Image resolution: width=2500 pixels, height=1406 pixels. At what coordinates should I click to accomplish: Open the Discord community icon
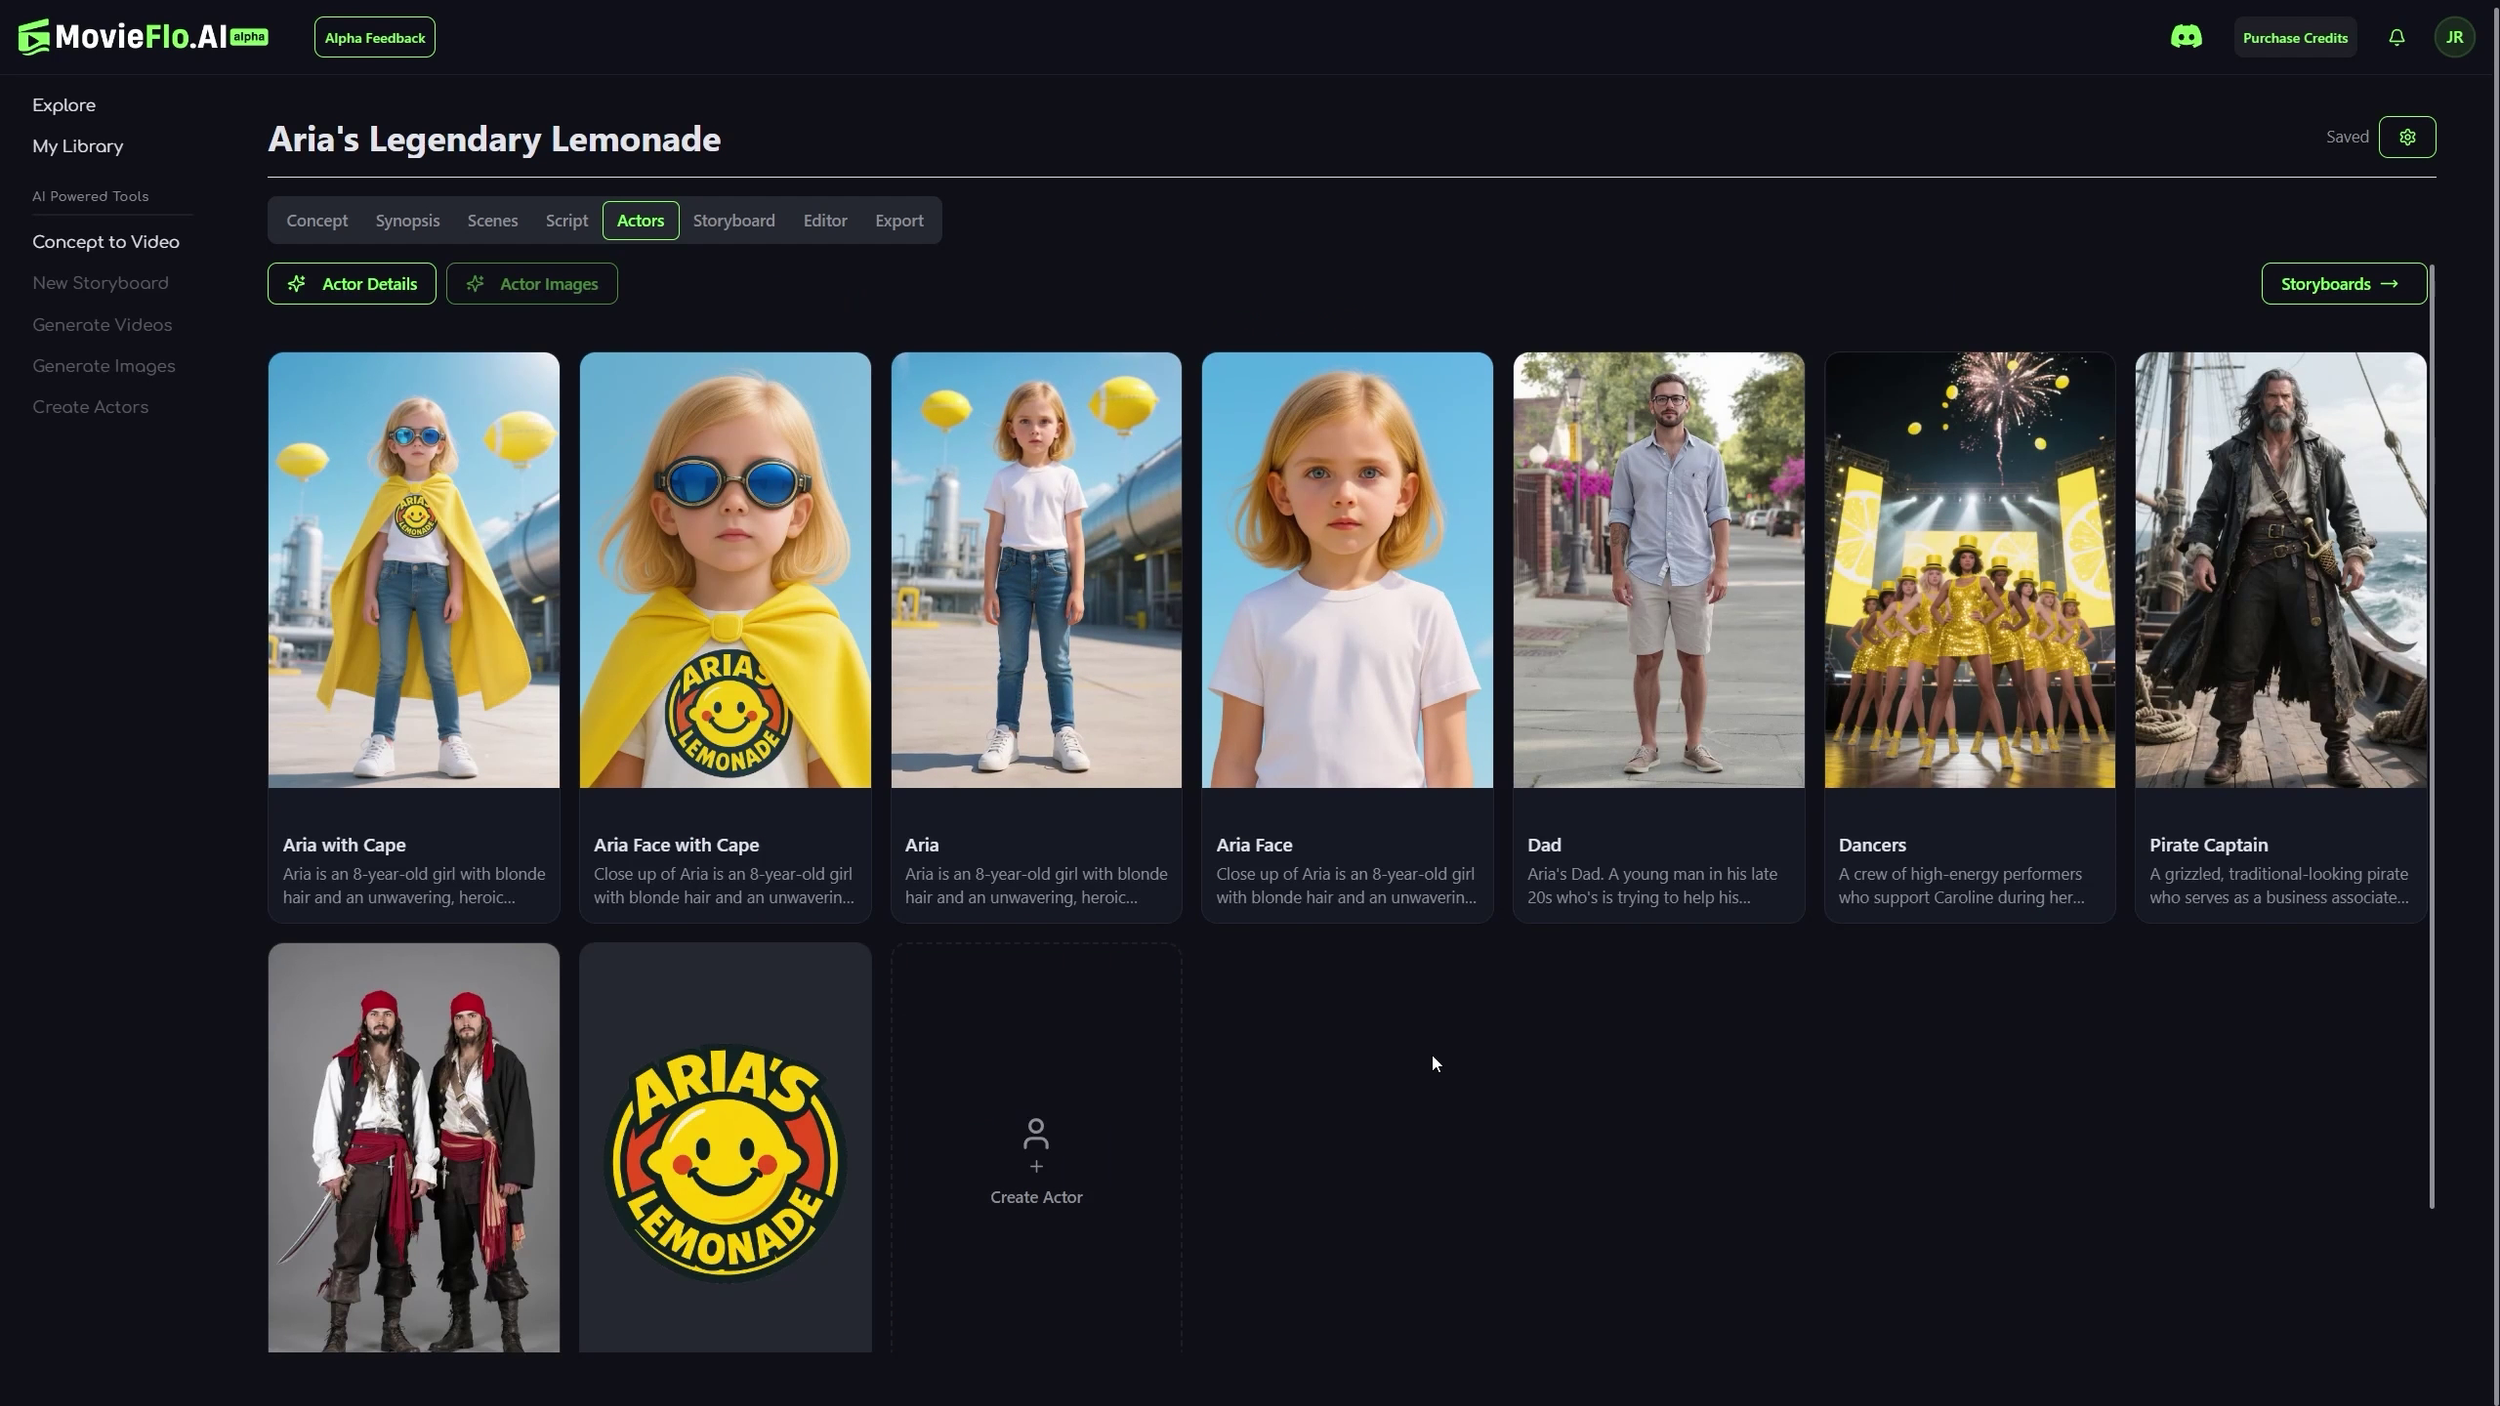2185,37
